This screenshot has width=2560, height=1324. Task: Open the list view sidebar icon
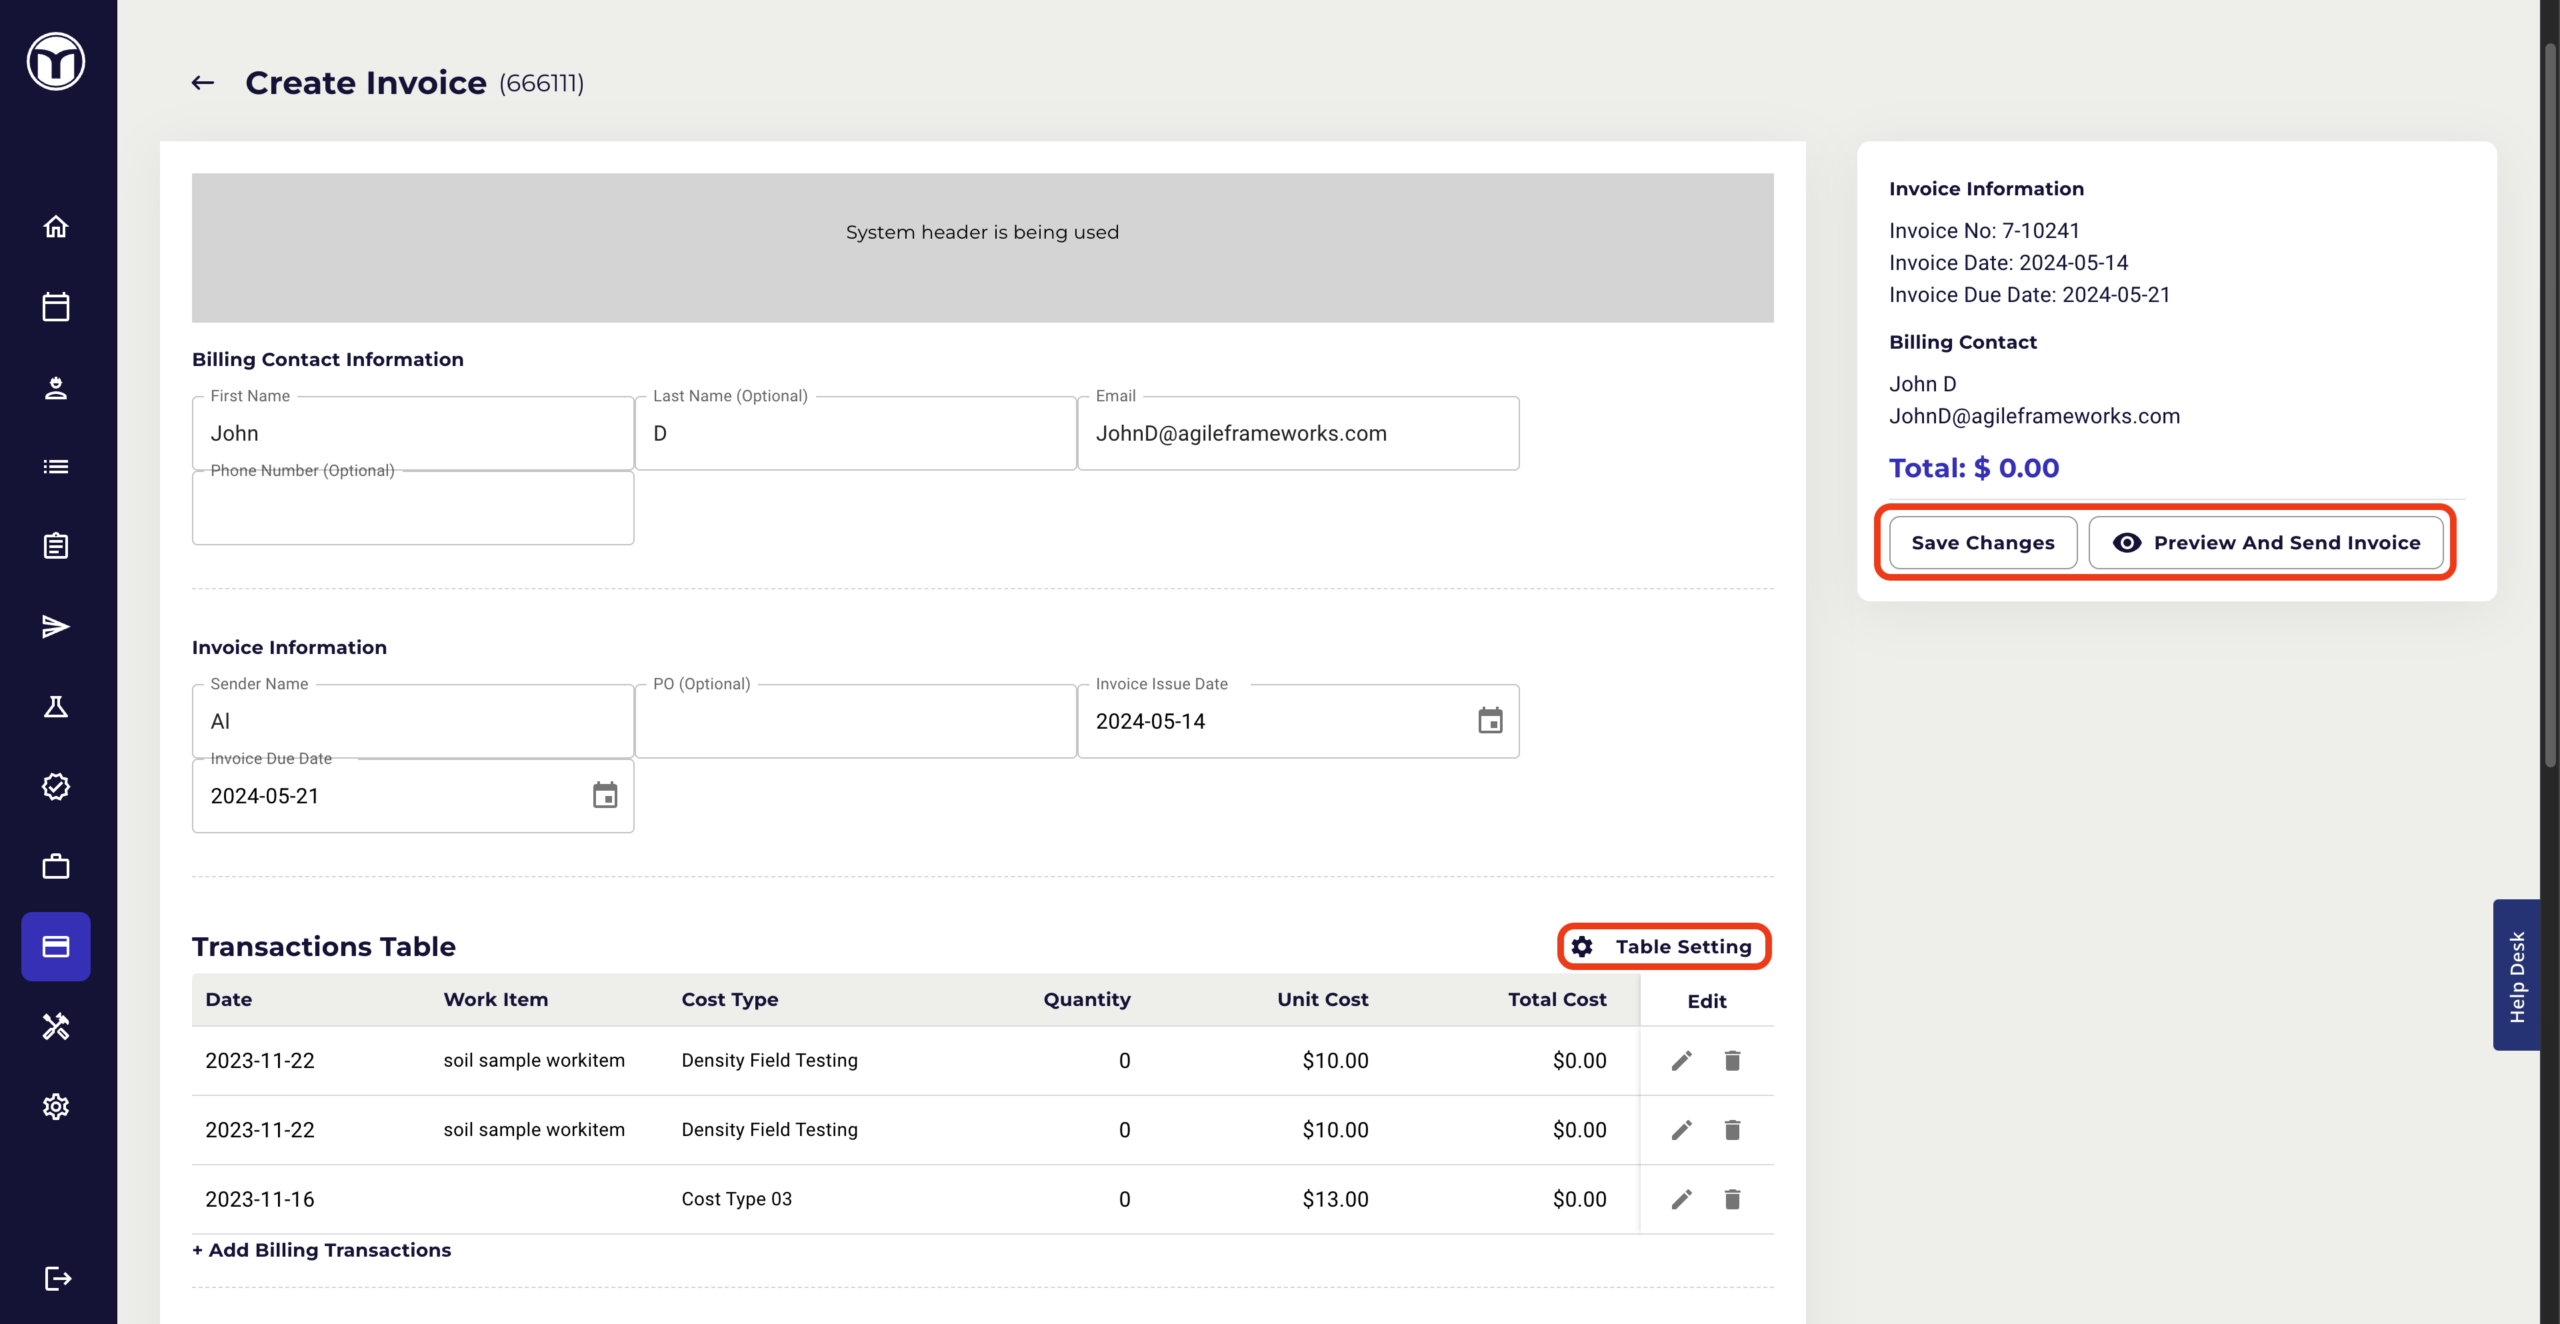click(56, 467)
